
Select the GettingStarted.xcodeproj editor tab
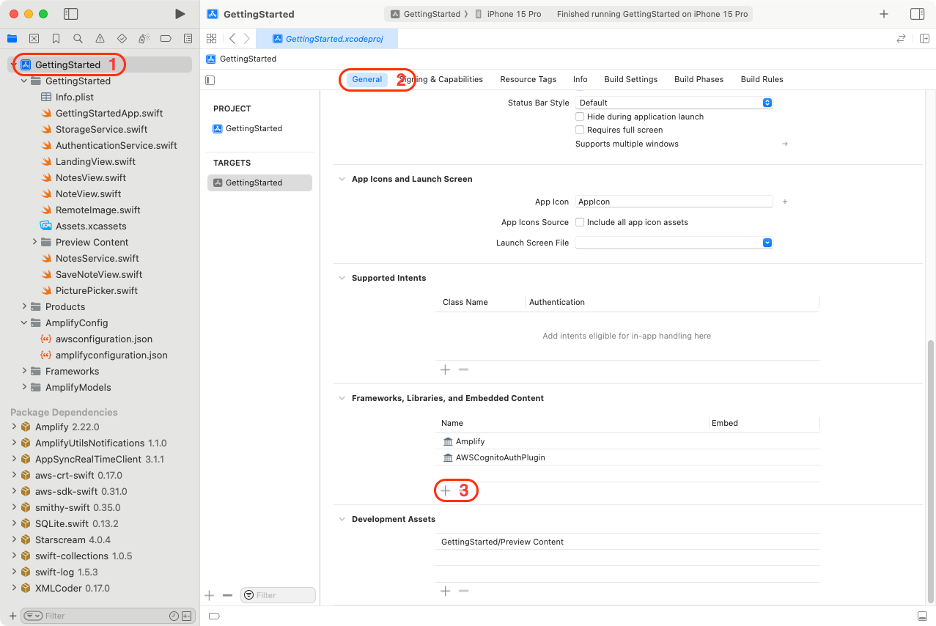[327, 39]
